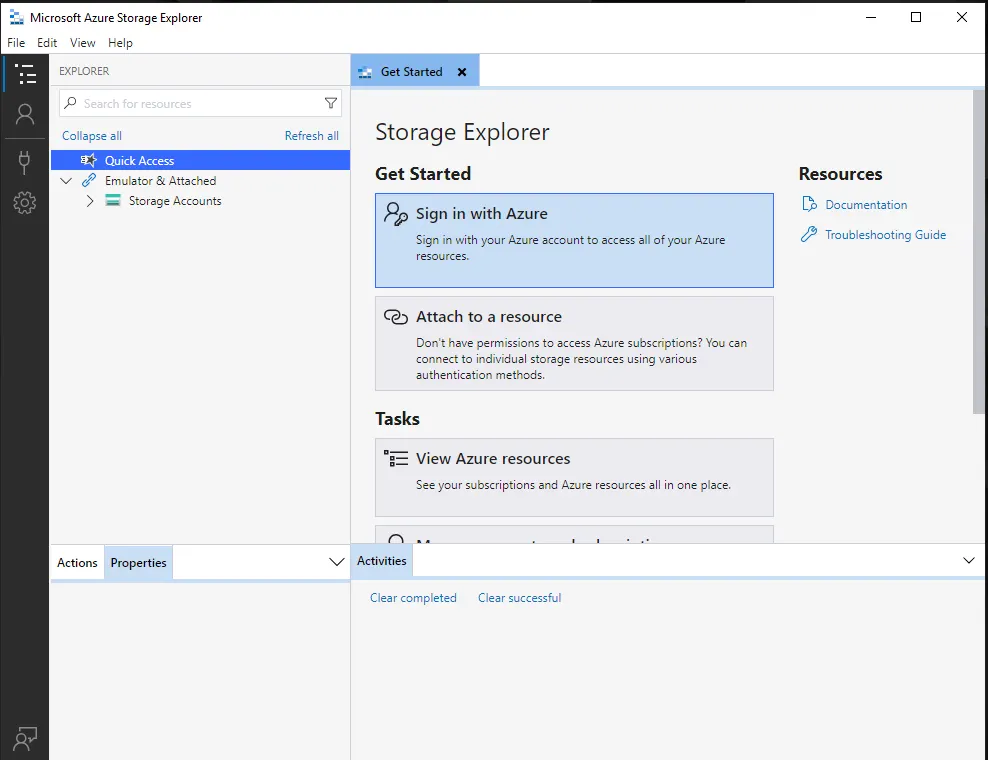
Task: Click the Quick Access star icon
Action: coord(88,160)
